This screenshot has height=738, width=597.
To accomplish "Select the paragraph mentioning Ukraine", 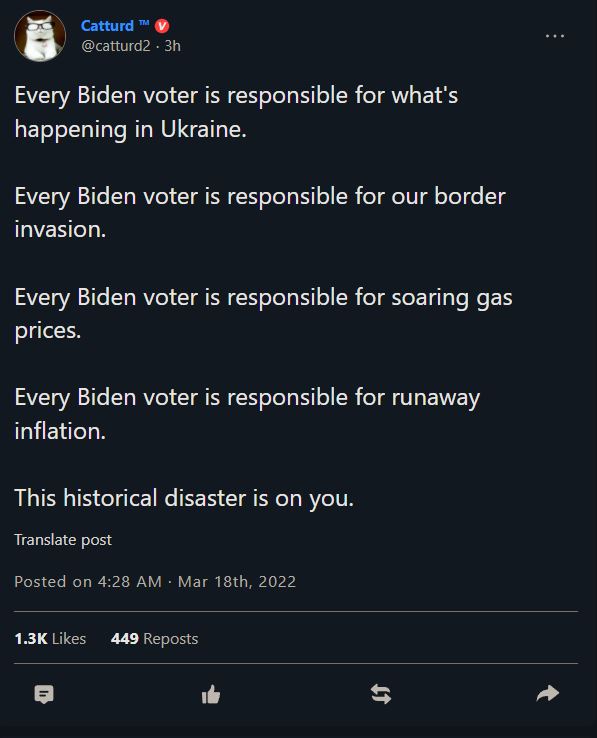I will tap(236, 112).
